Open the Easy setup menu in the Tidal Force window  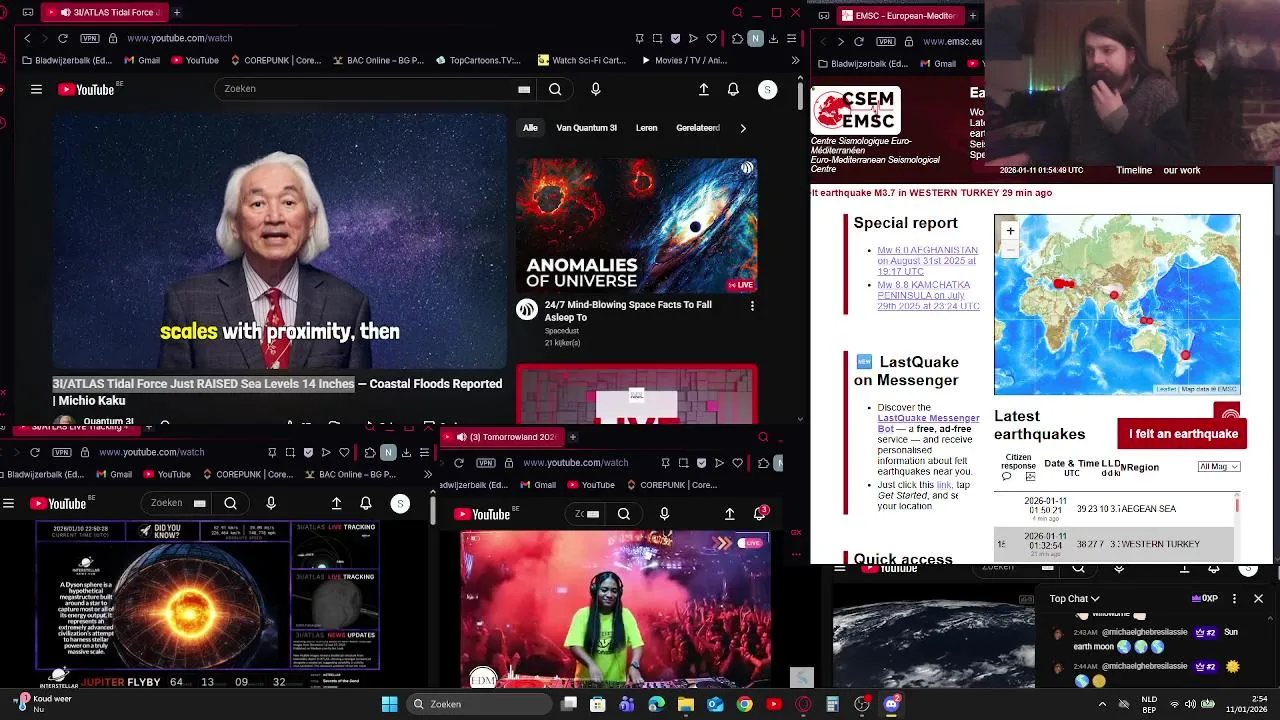coord(791,38)
